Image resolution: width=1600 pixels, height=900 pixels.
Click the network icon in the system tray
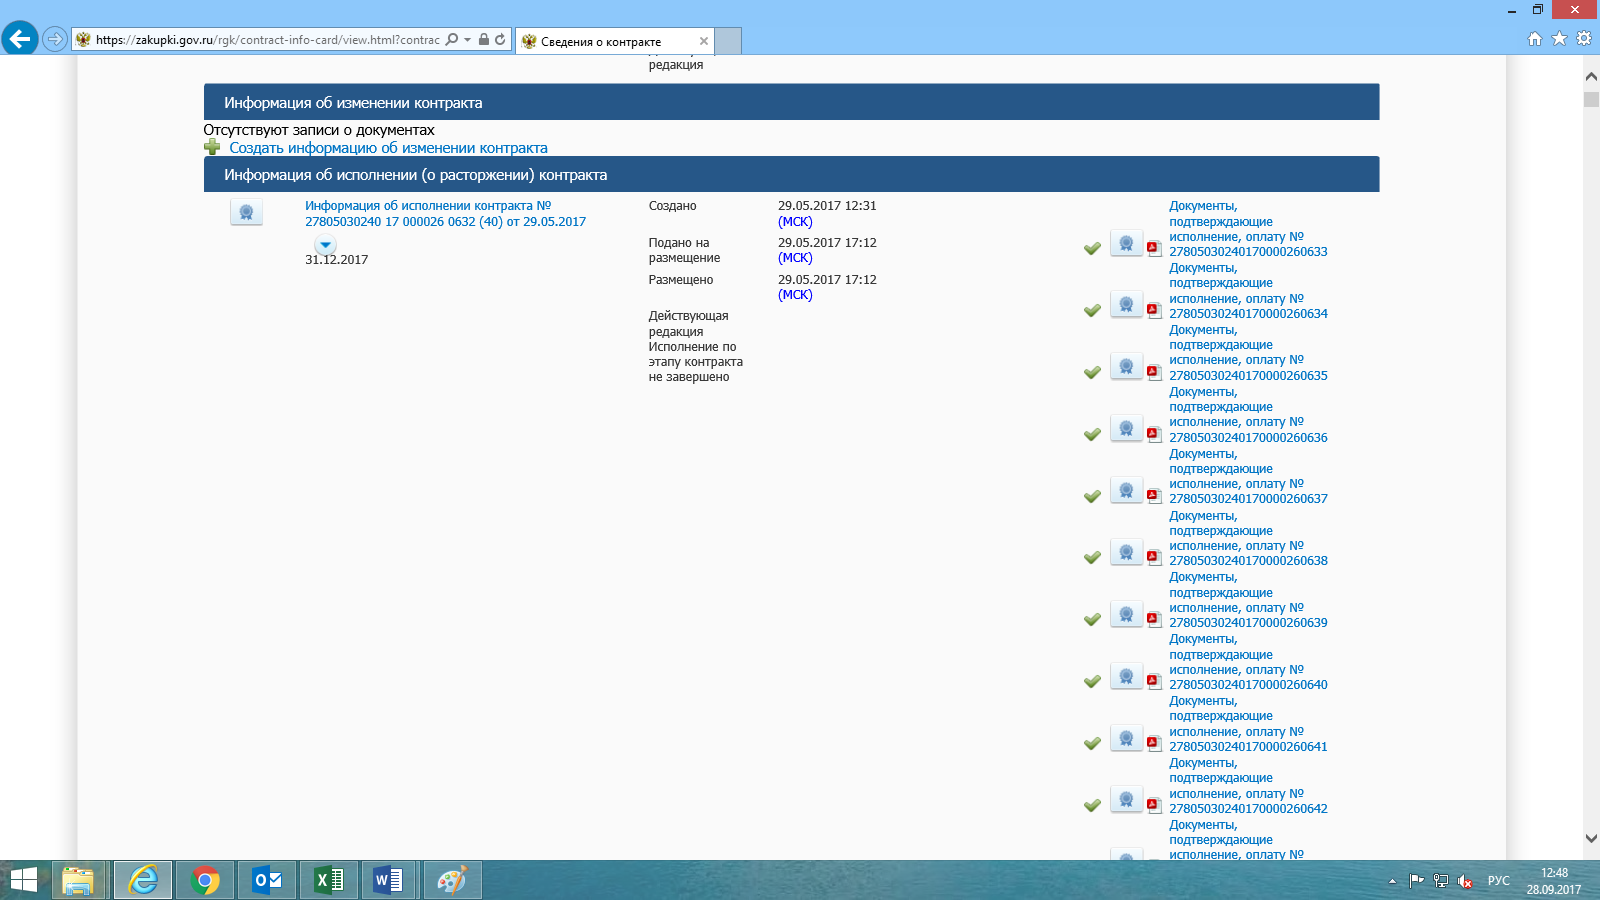click(1441, 881)
